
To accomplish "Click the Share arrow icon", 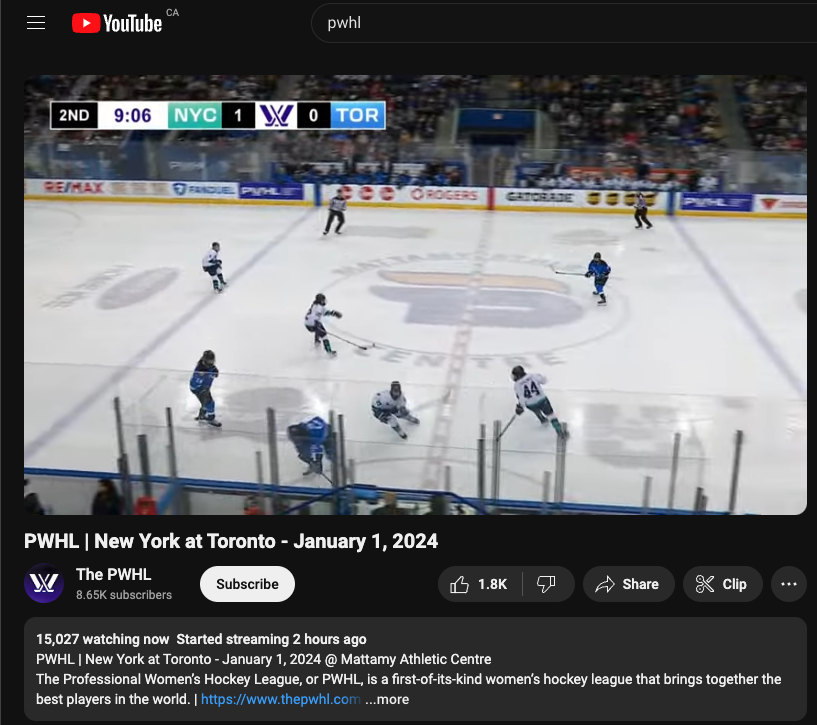I will [605, 584].
